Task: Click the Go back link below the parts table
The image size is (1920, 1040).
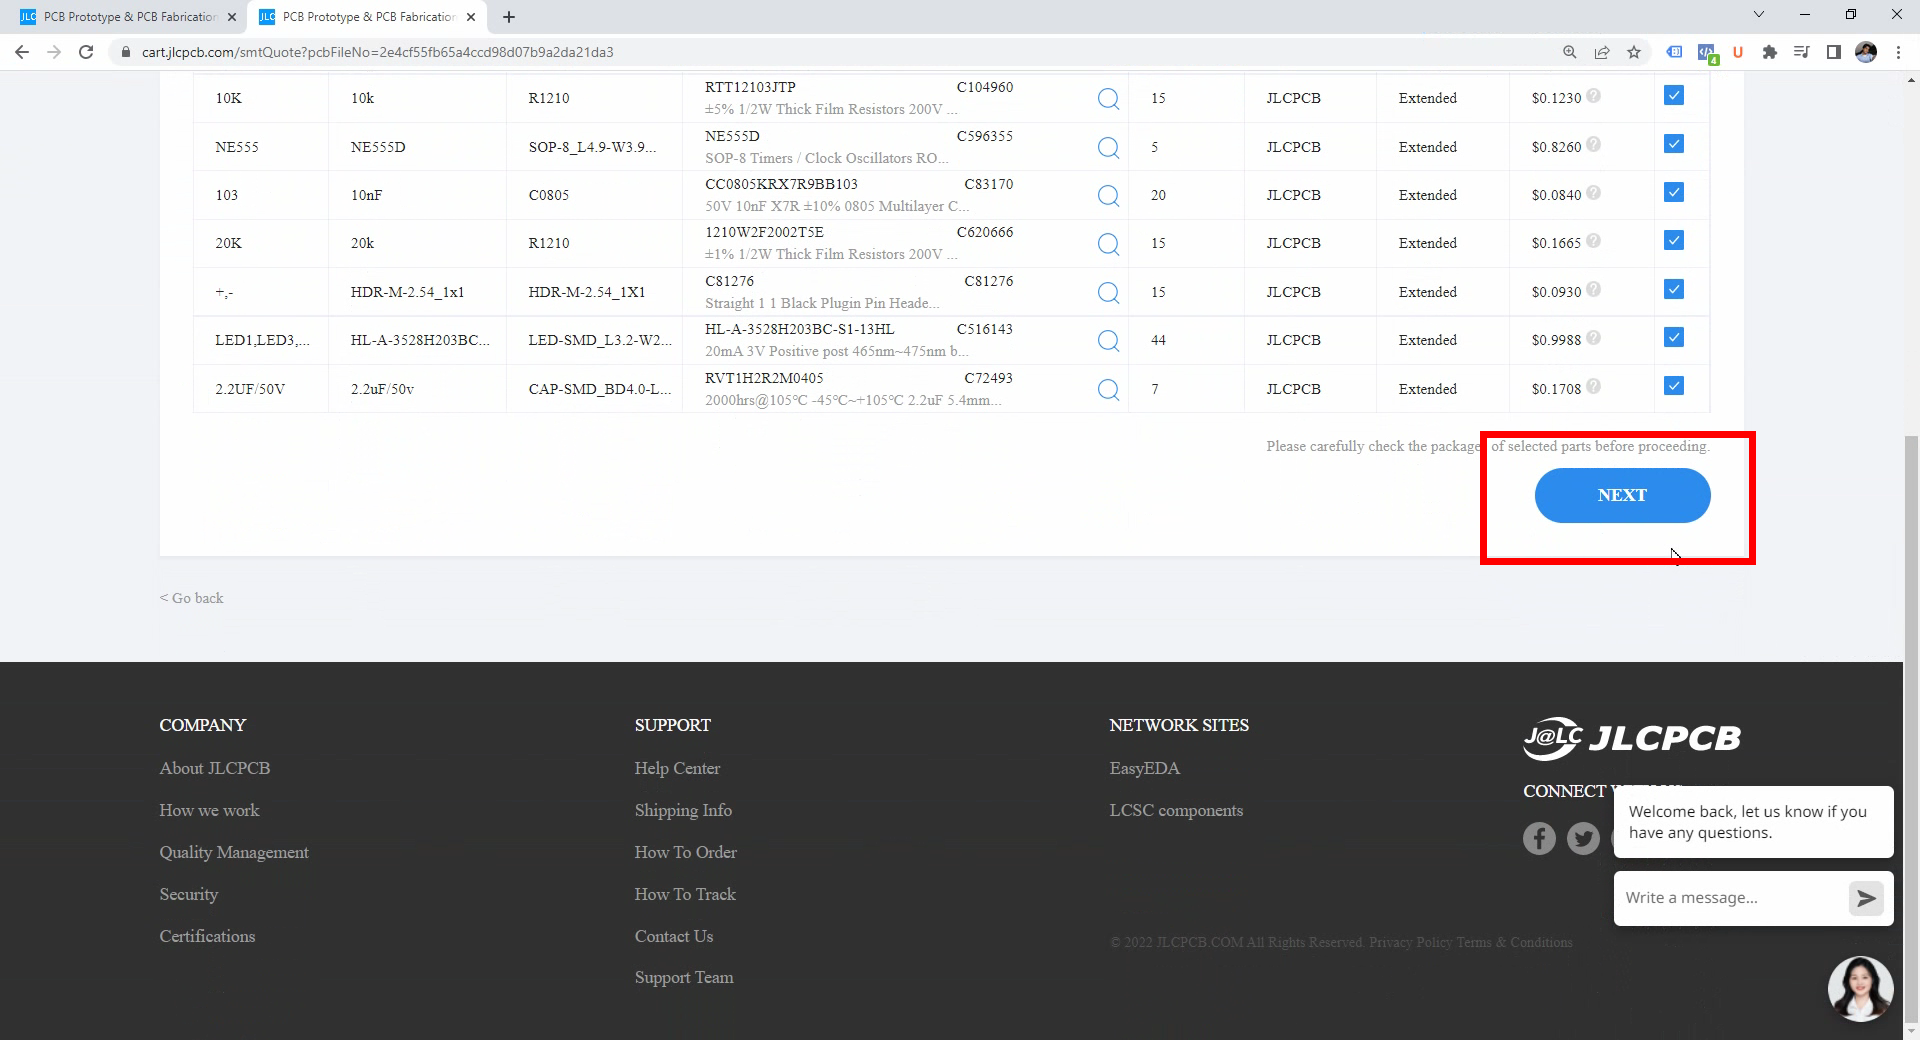Action: pos(191,597)
